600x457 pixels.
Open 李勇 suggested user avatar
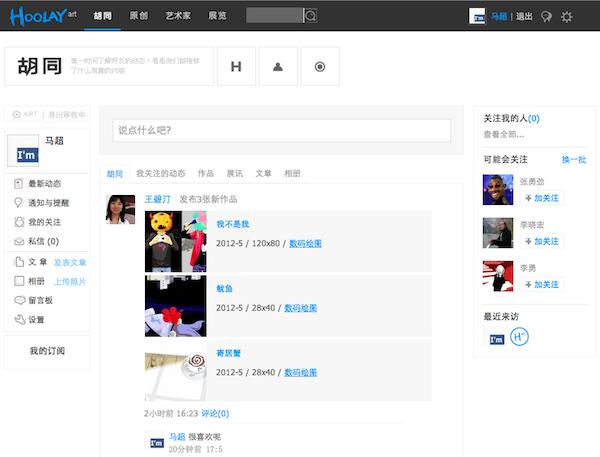498,276
